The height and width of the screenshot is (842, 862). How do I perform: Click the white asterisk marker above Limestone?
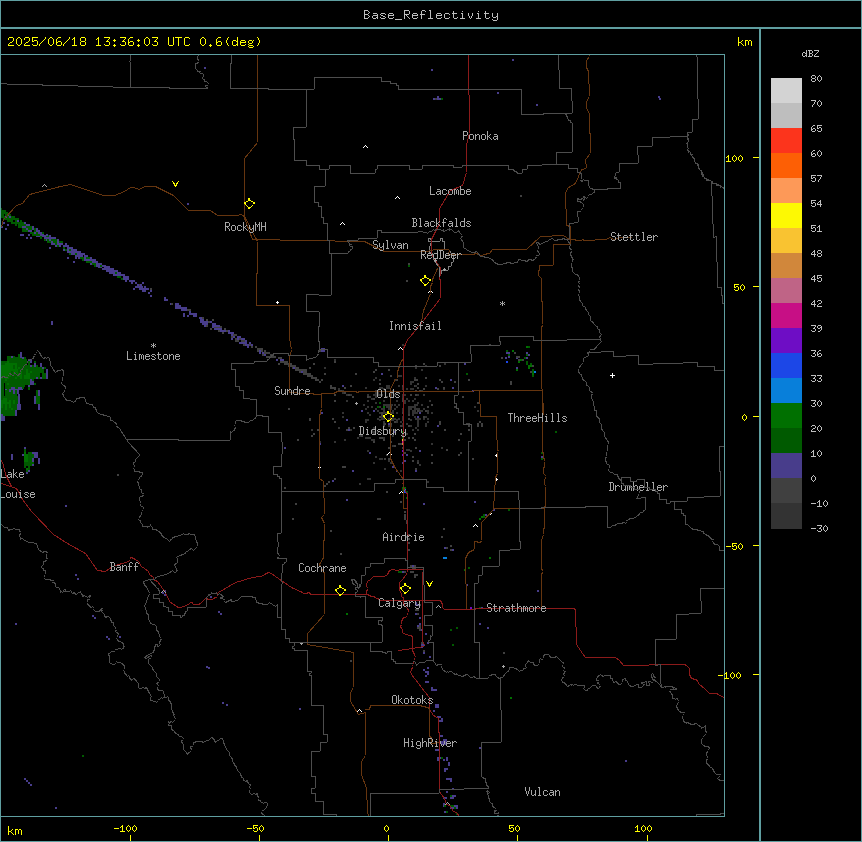153,345
